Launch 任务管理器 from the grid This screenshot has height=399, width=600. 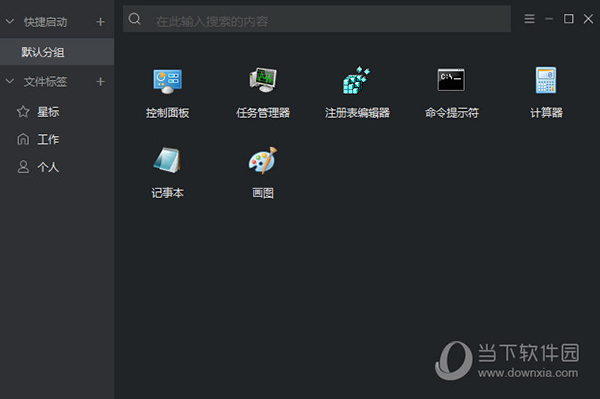(x=263, y=80)
